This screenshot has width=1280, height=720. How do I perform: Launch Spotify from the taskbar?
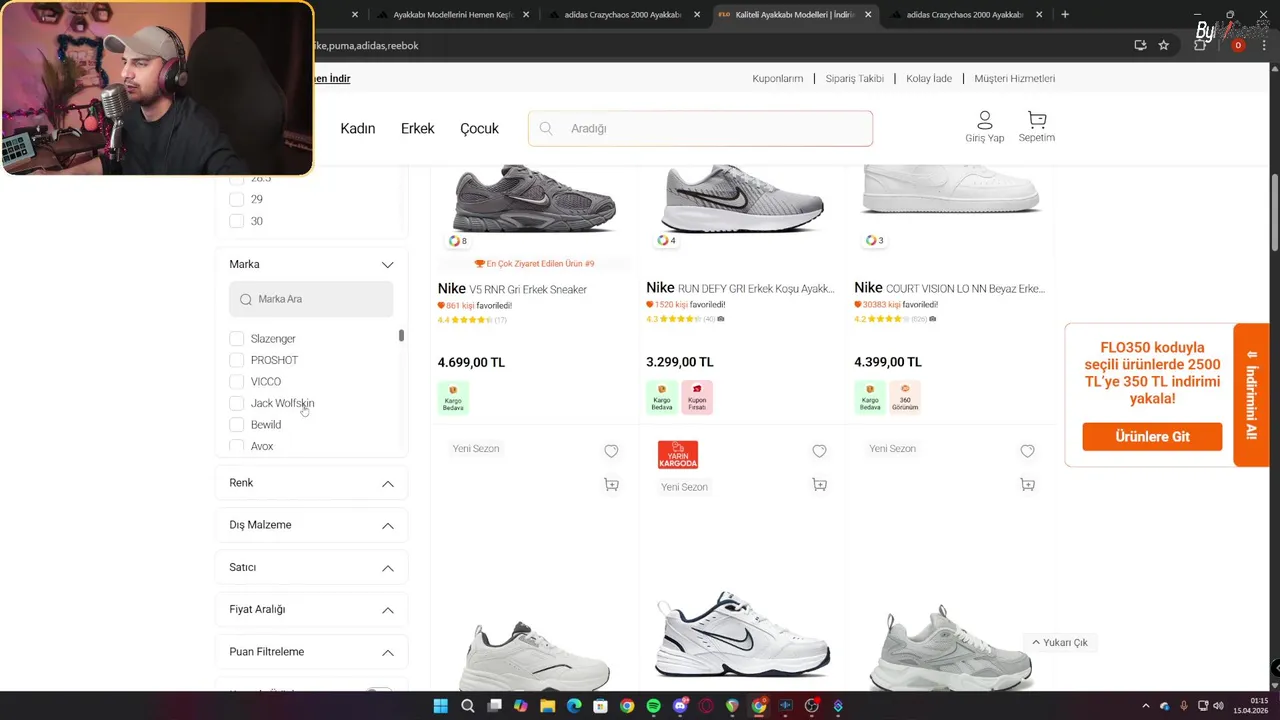(653, 706)
